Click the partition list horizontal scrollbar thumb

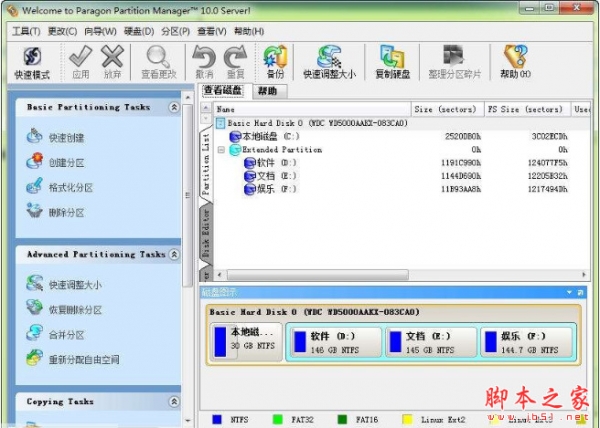coord(318,275)
